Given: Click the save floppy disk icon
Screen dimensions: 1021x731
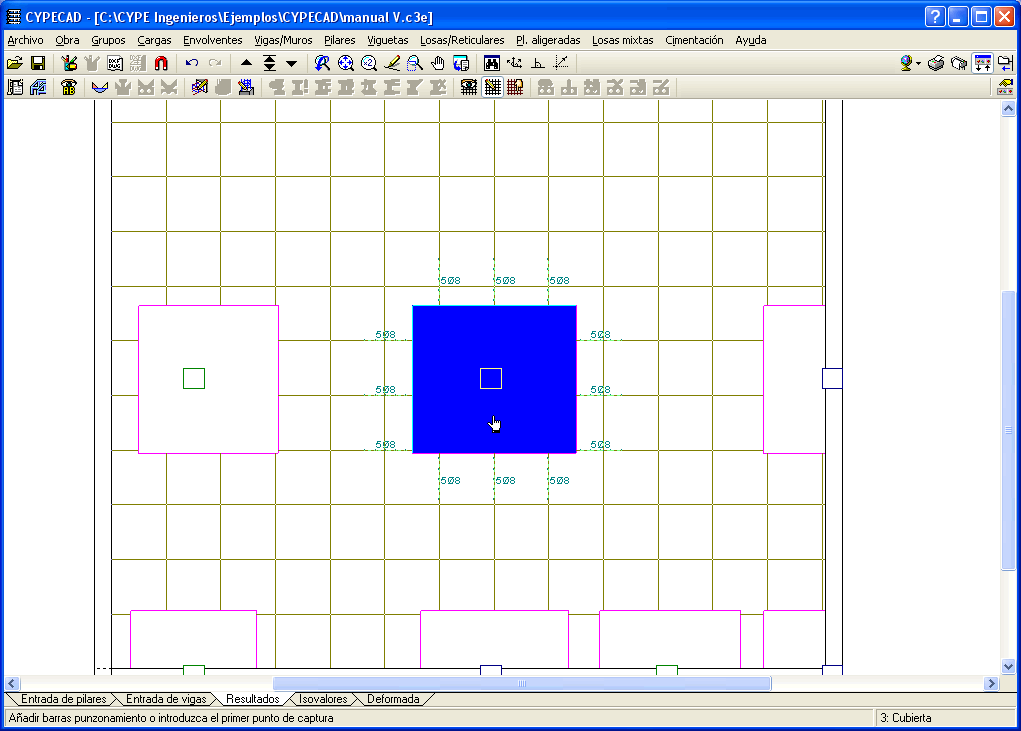Looking at the screenshot, I should point(38,63).
